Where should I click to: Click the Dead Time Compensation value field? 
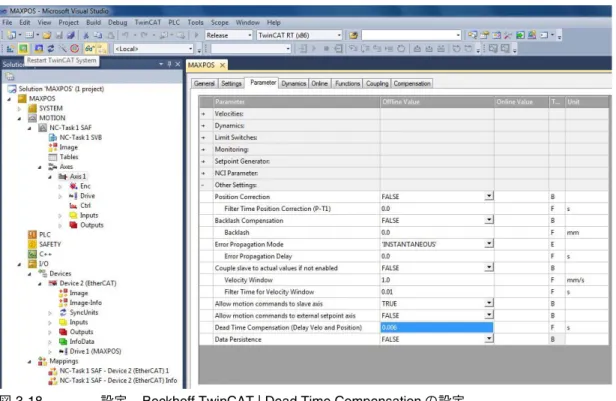pos(436,327)
